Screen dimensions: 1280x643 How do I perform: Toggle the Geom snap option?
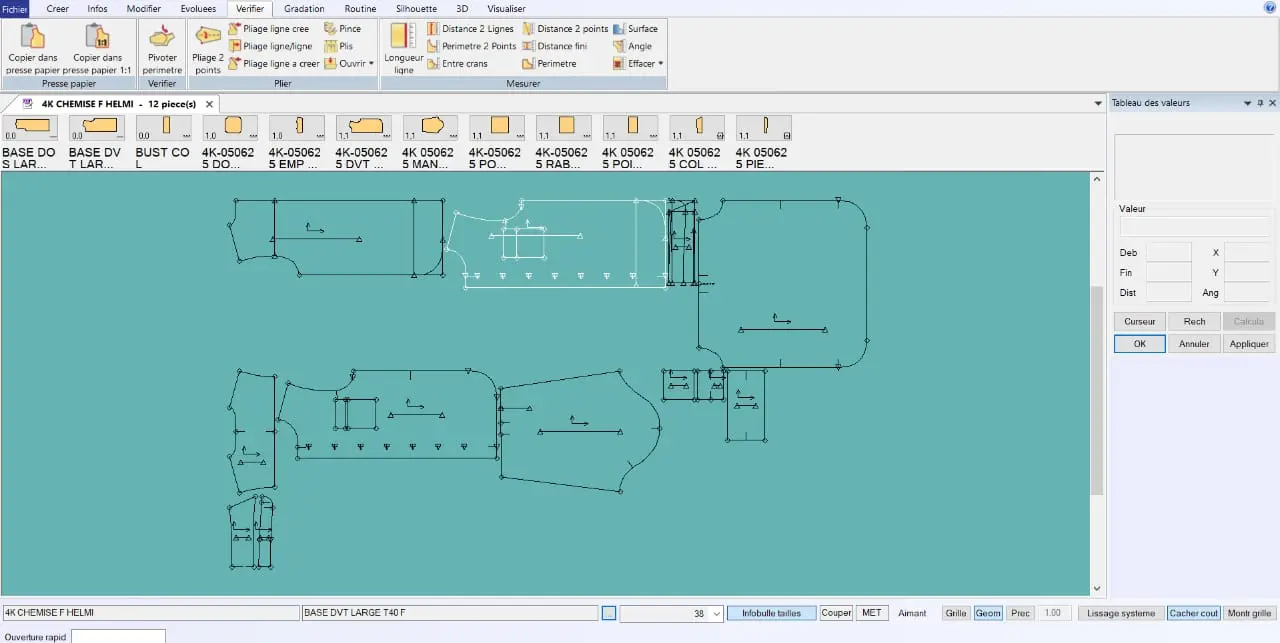click(x=988, y=613)
